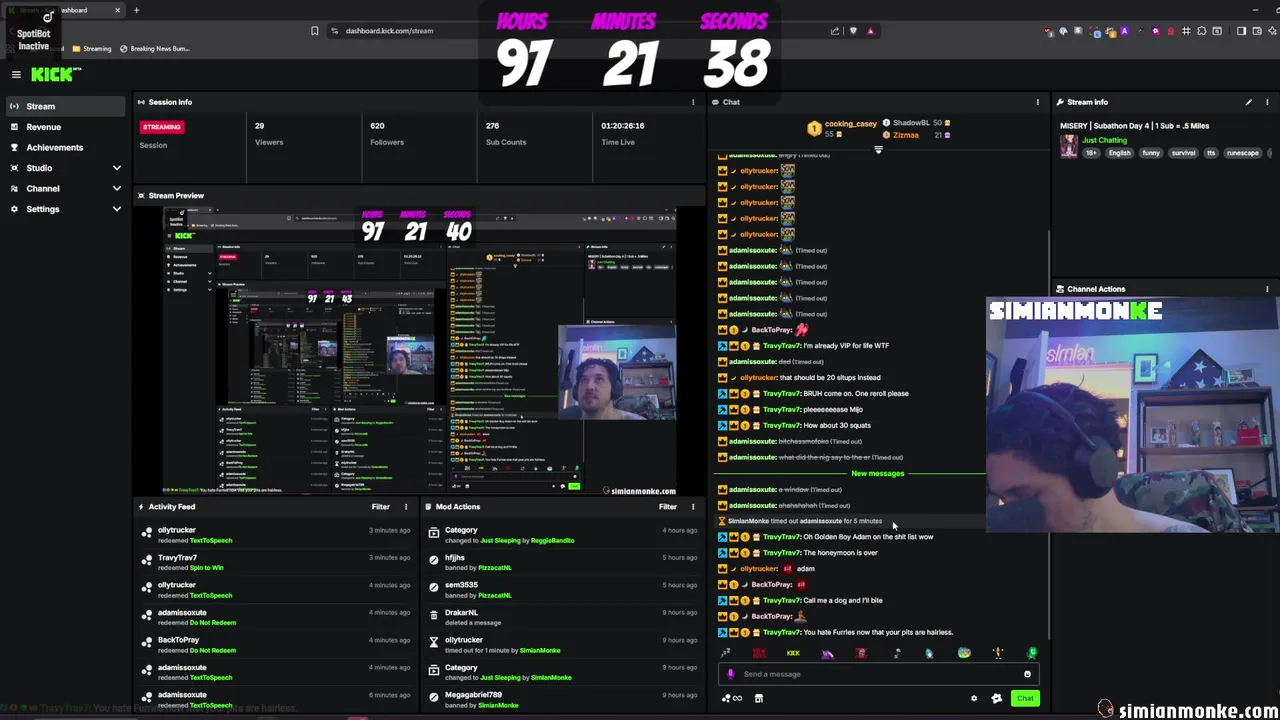Open the browser extensions puzzle icon

(x=1202, y=31)
